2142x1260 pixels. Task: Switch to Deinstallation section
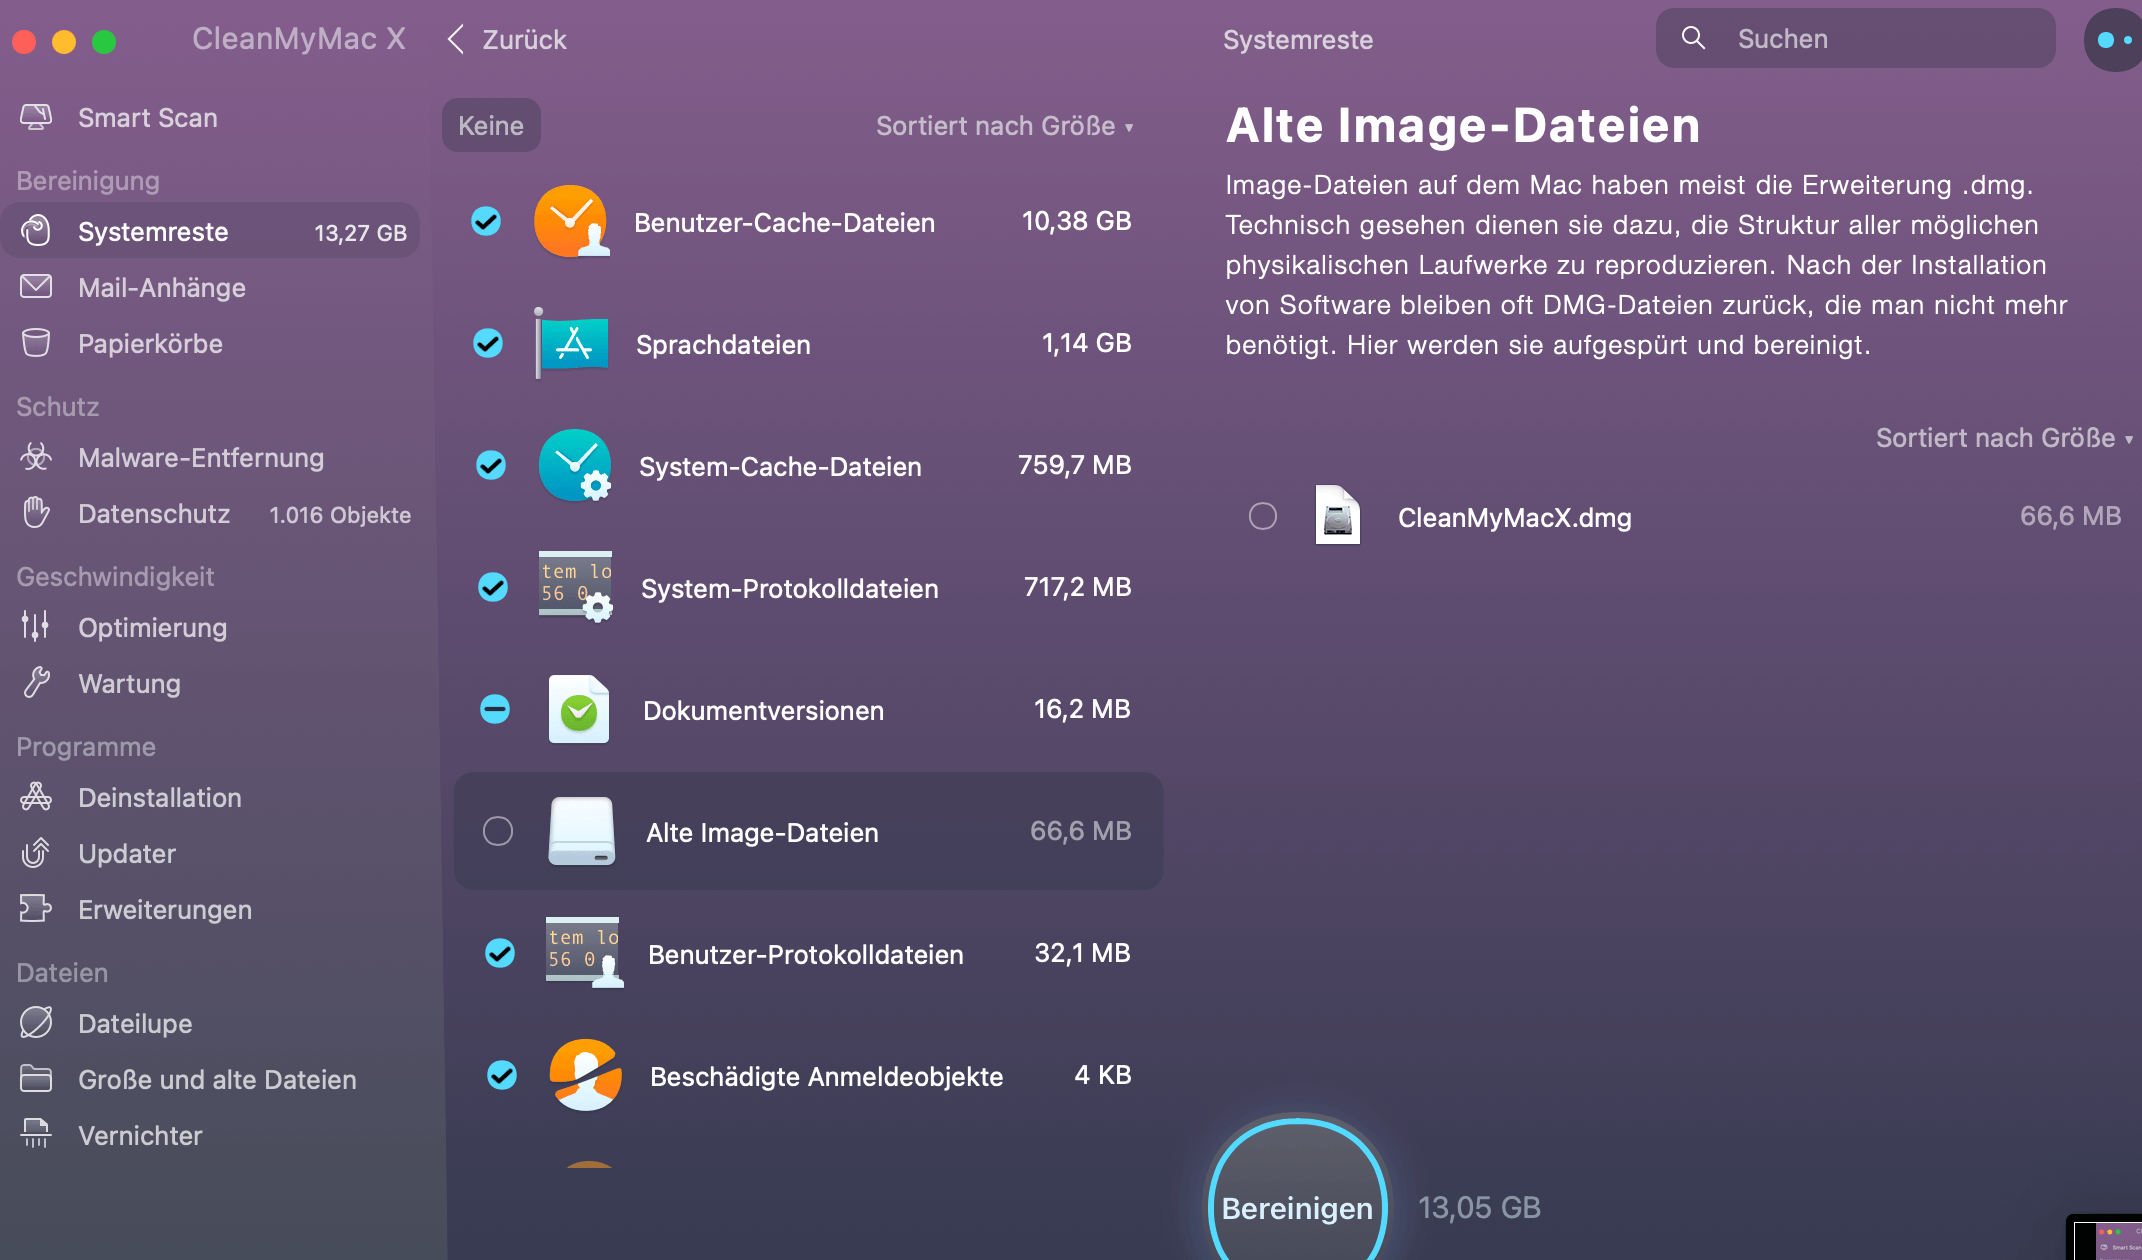coord(210,797)
